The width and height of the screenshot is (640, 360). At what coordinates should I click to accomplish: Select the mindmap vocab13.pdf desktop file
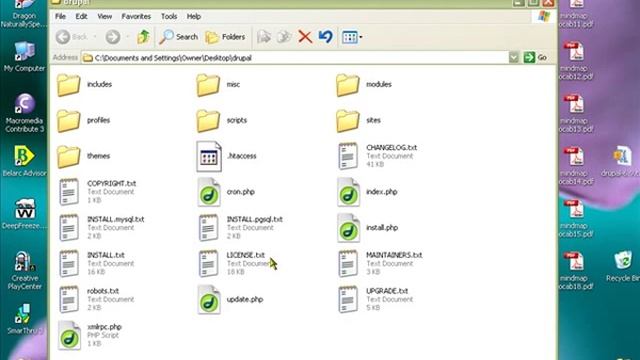coord(576,113)
